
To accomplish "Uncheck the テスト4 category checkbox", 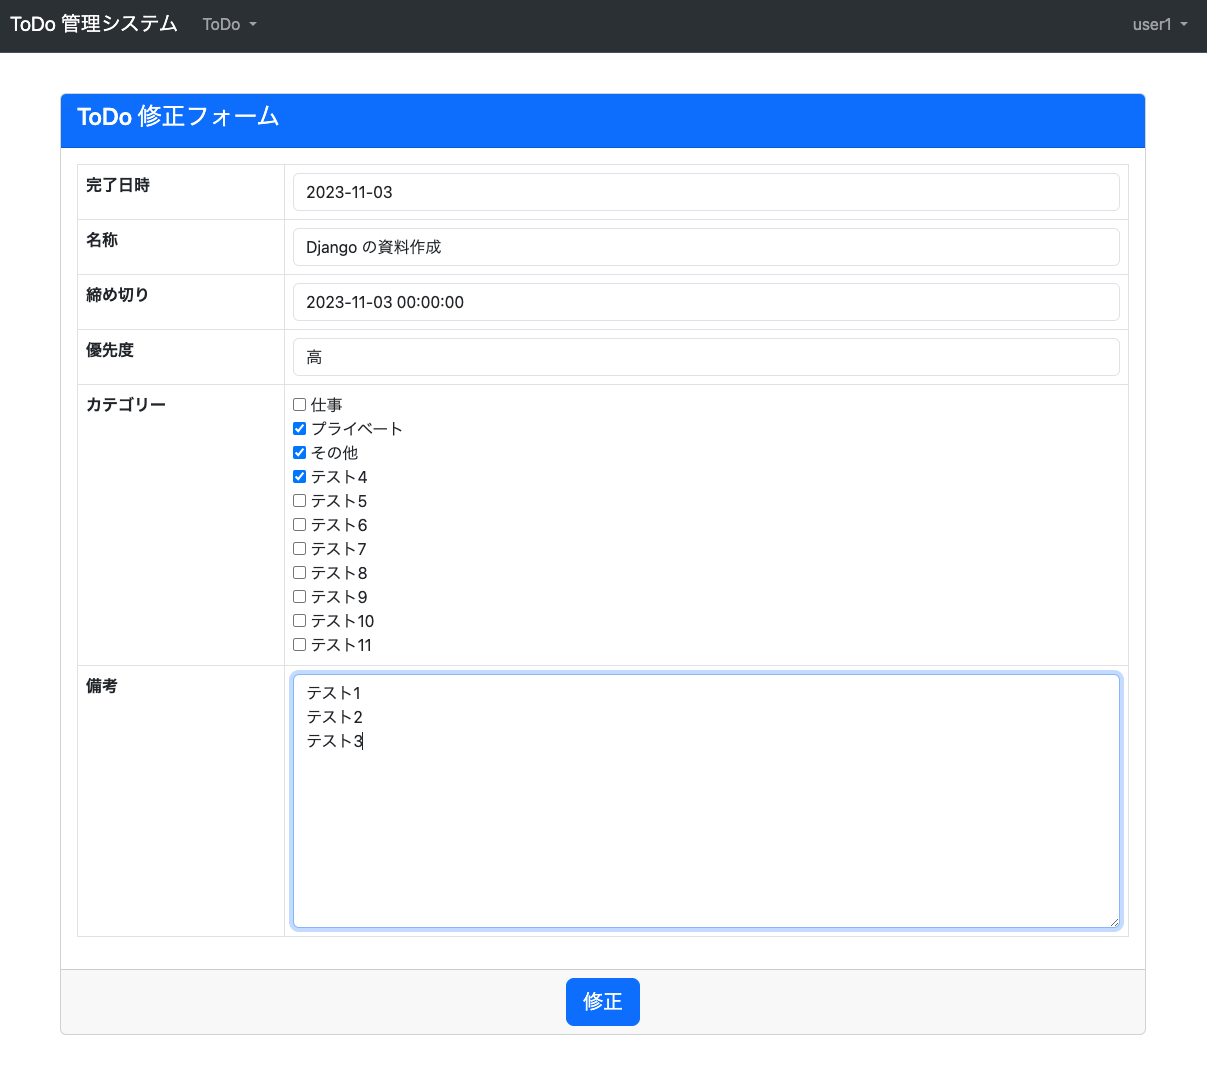I will coord(299,477).
